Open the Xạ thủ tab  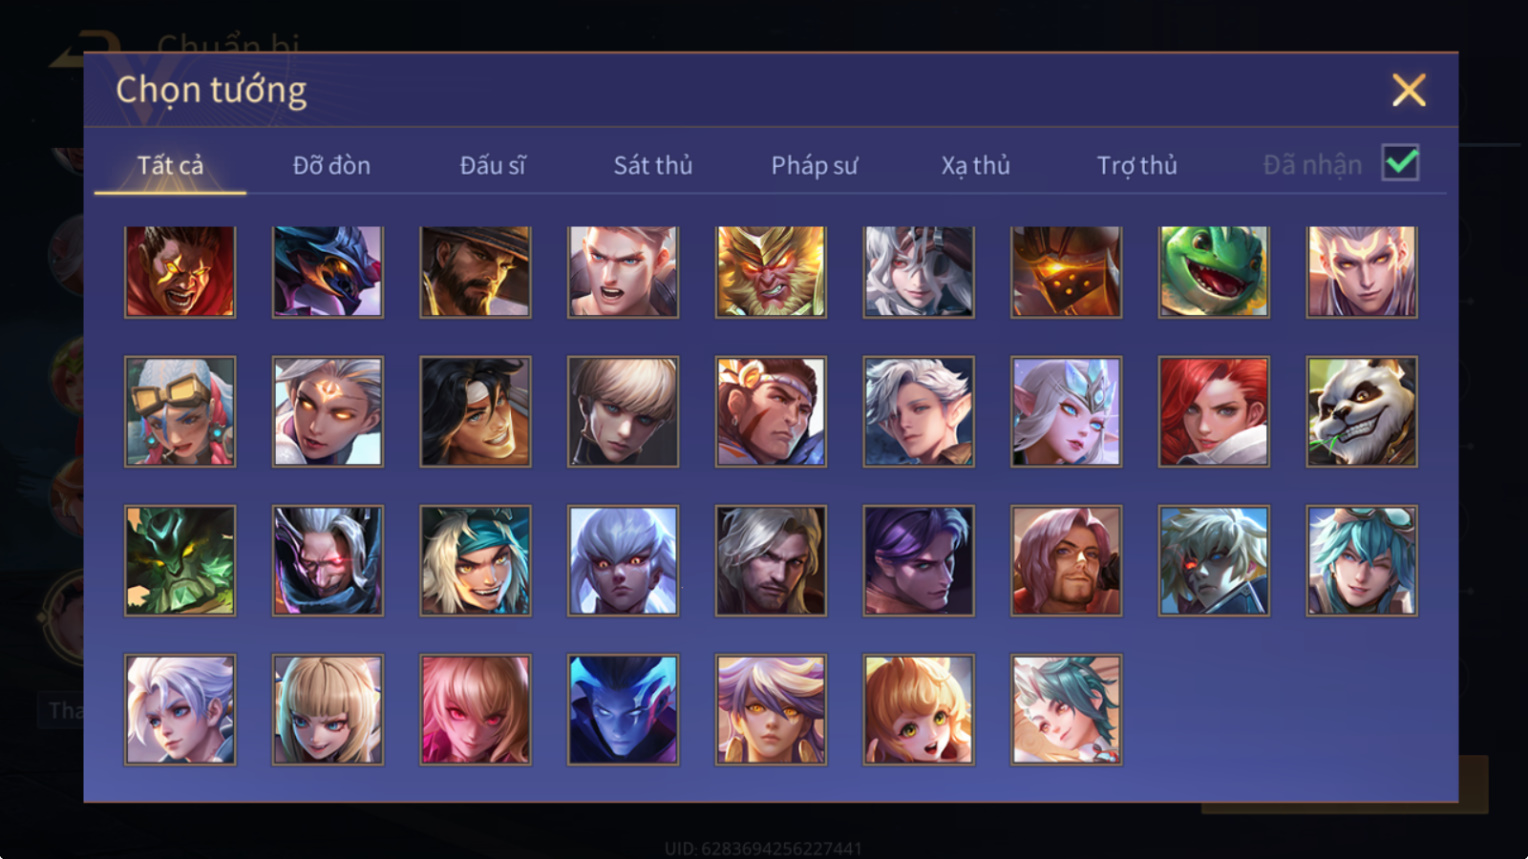tap(975, 165)
